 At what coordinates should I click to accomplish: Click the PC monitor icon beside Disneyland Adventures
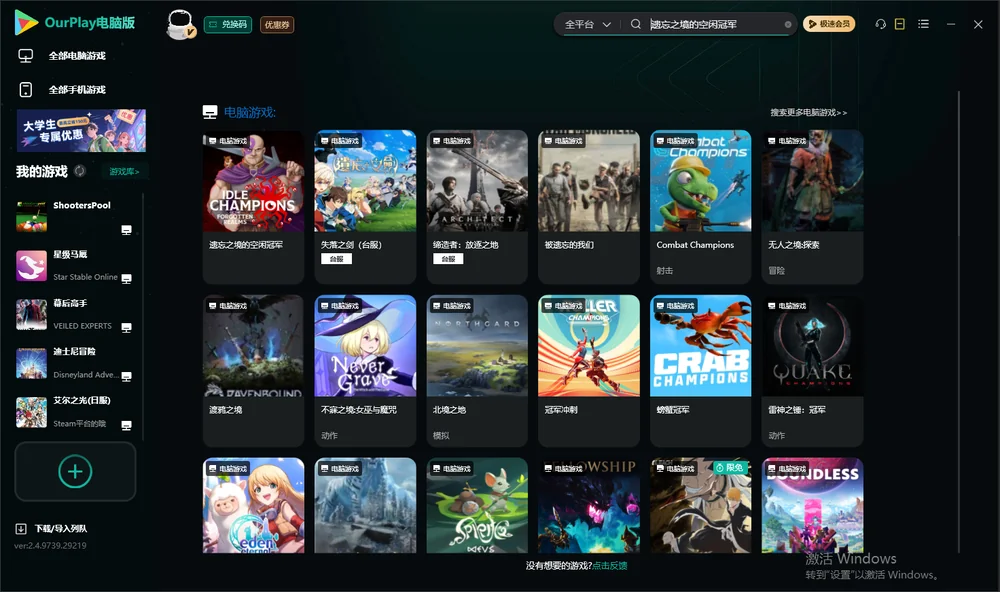[126, 376]
